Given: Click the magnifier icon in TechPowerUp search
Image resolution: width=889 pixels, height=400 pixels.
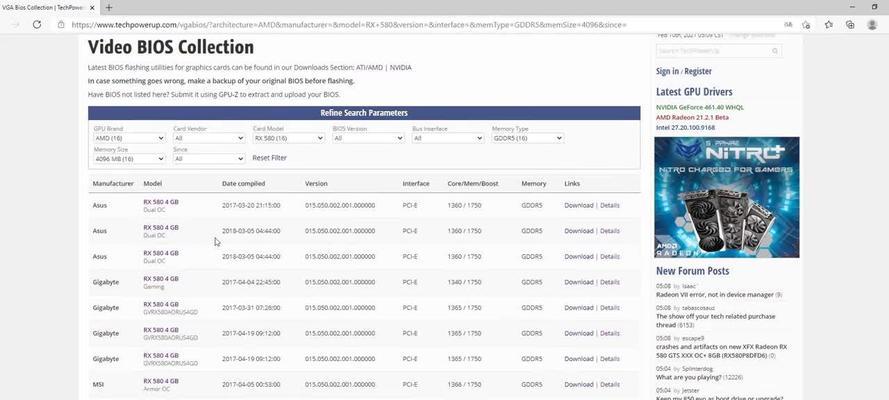Looking at the screenshot, I should pos(775,51).
